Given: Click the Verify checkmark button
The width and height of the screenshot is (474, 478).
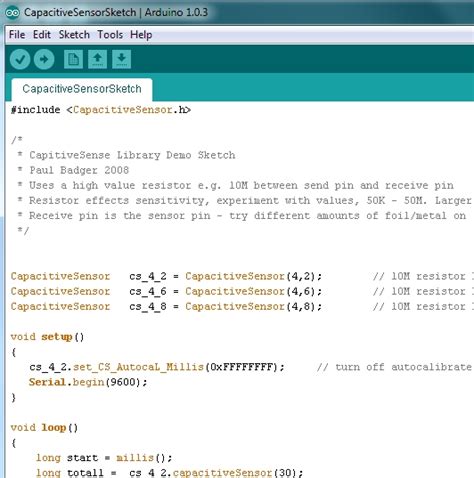Looking at the screenshot, I should coord(20,59).
